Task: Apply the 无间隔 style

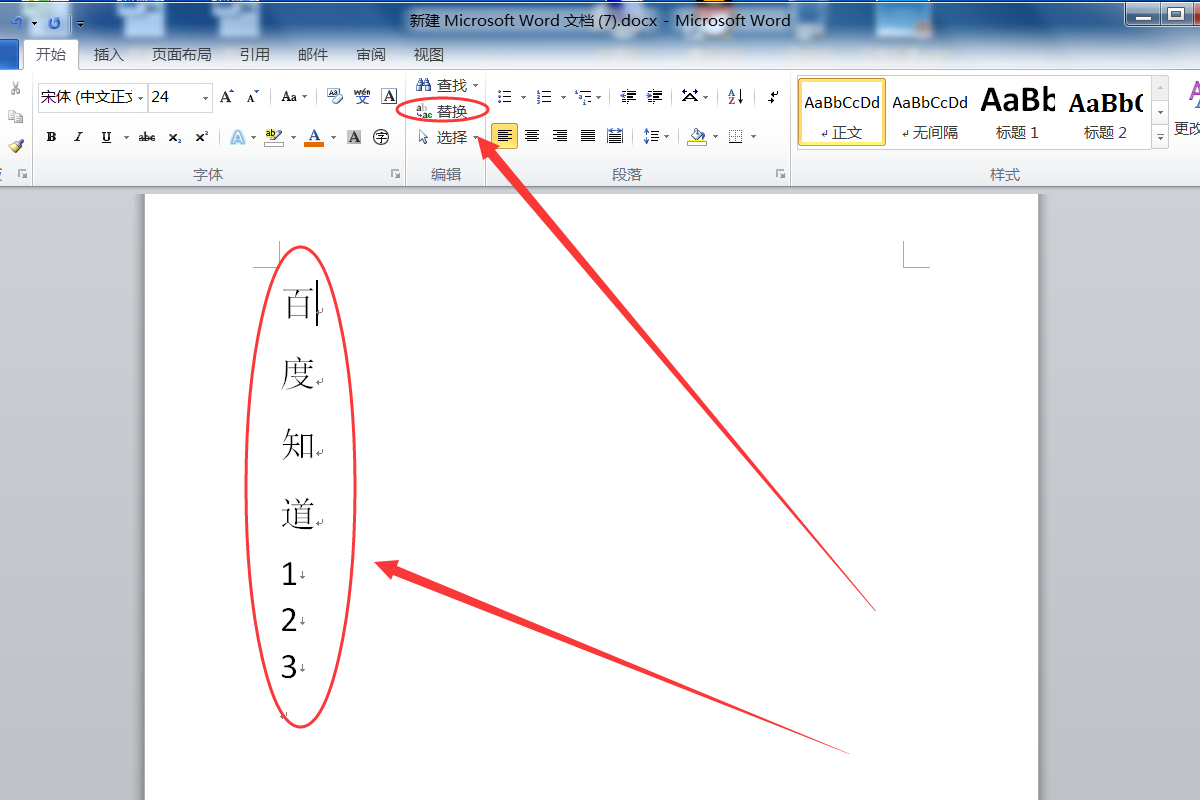Action: 930,112
